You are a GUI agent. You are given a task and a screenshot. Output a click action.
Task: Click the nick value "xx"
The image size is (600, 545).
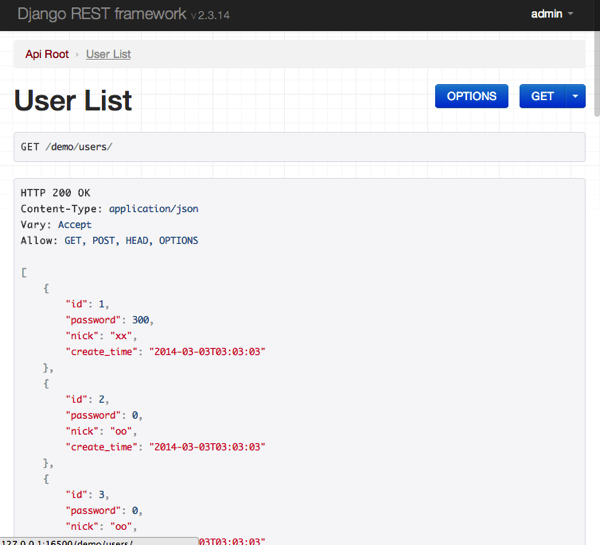click(121, 336)
